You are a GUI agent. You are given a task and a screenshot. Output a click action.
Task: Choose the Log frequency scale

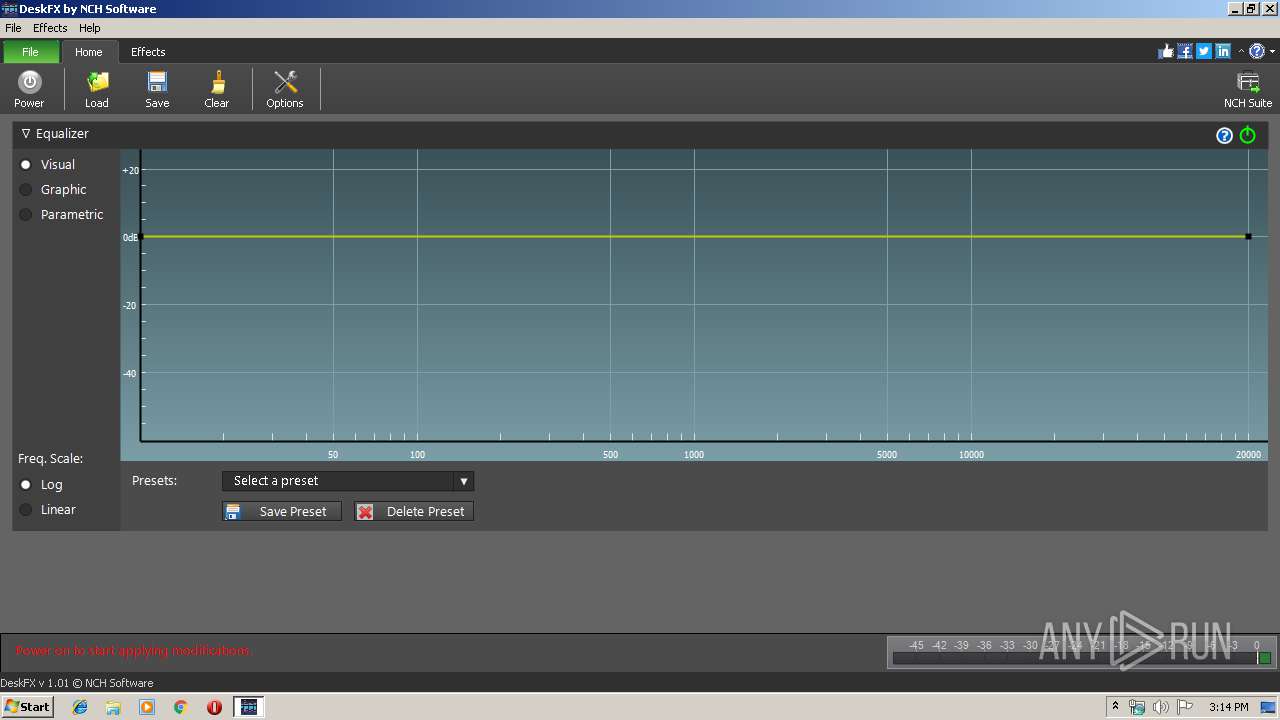click(41, 484)
